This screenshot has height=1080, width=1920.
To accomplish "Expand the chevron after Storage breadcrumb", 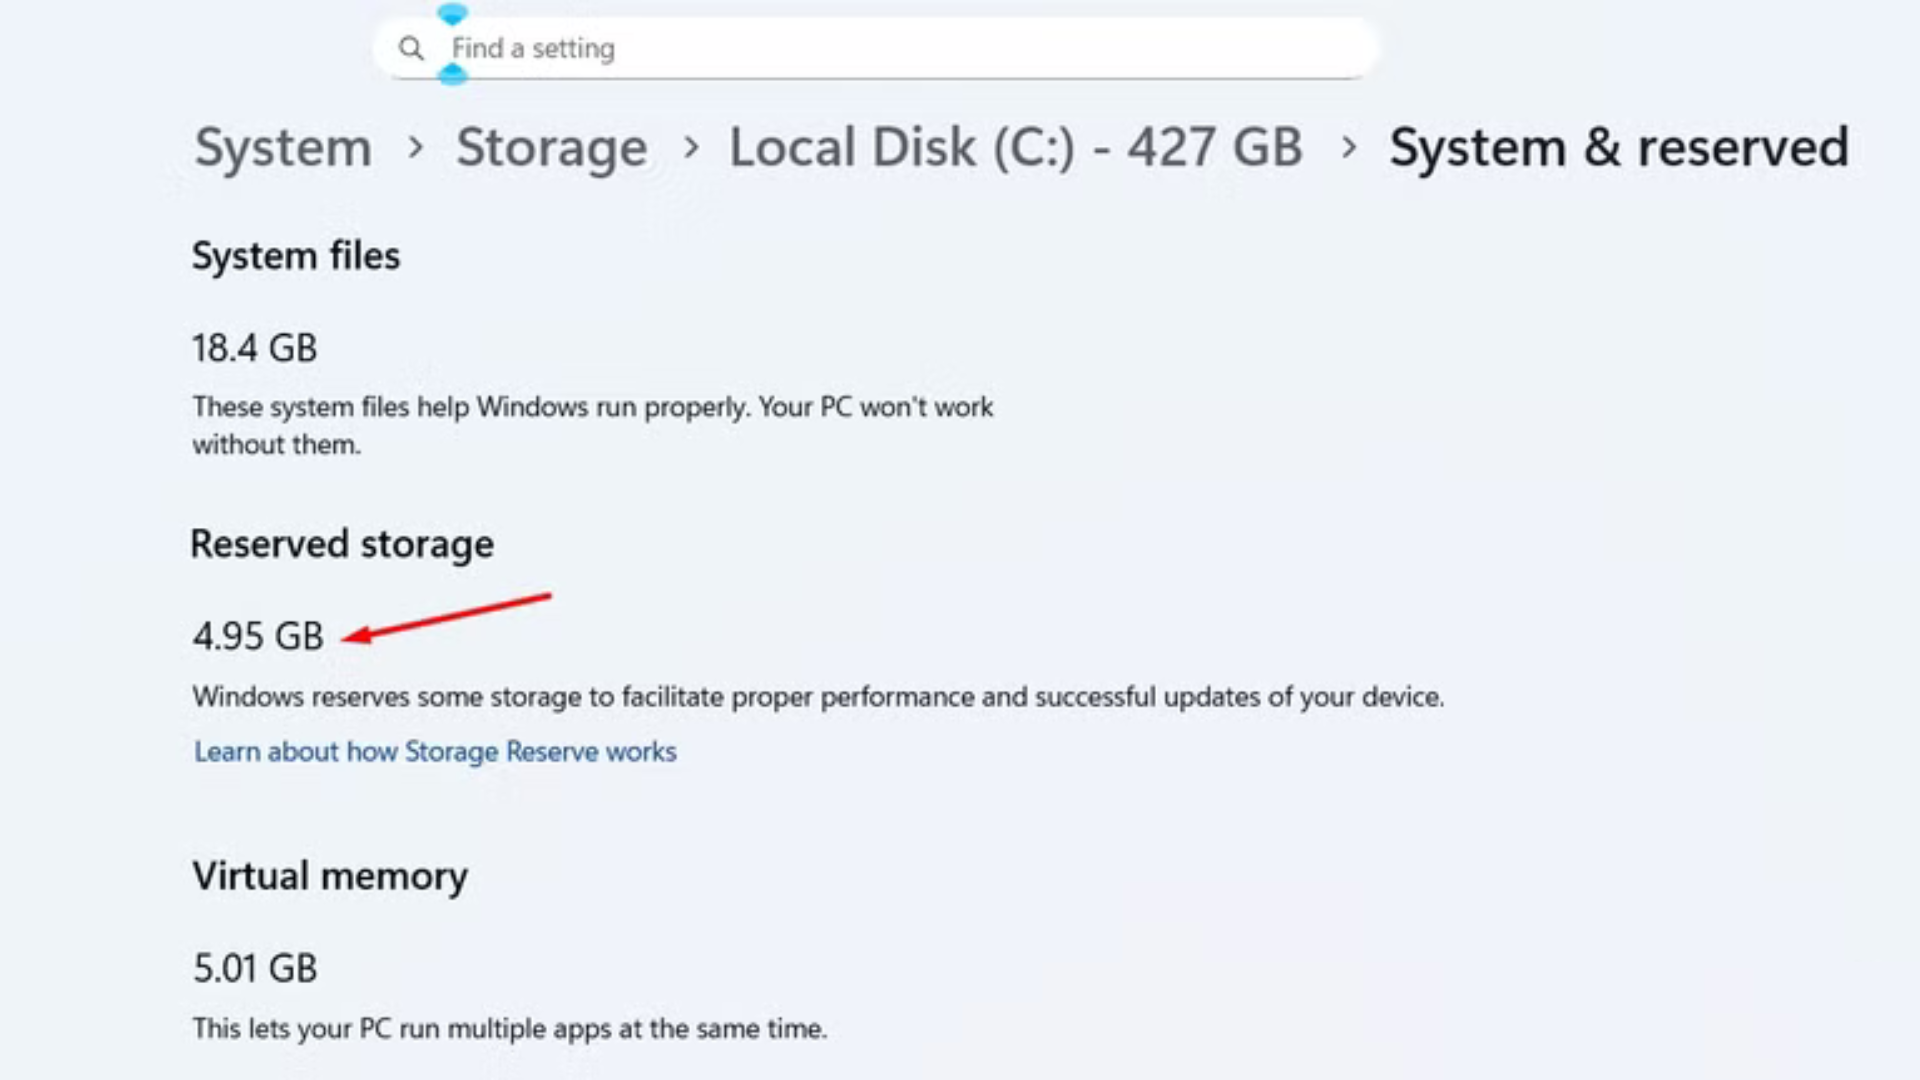I will (x=690, y=147).
